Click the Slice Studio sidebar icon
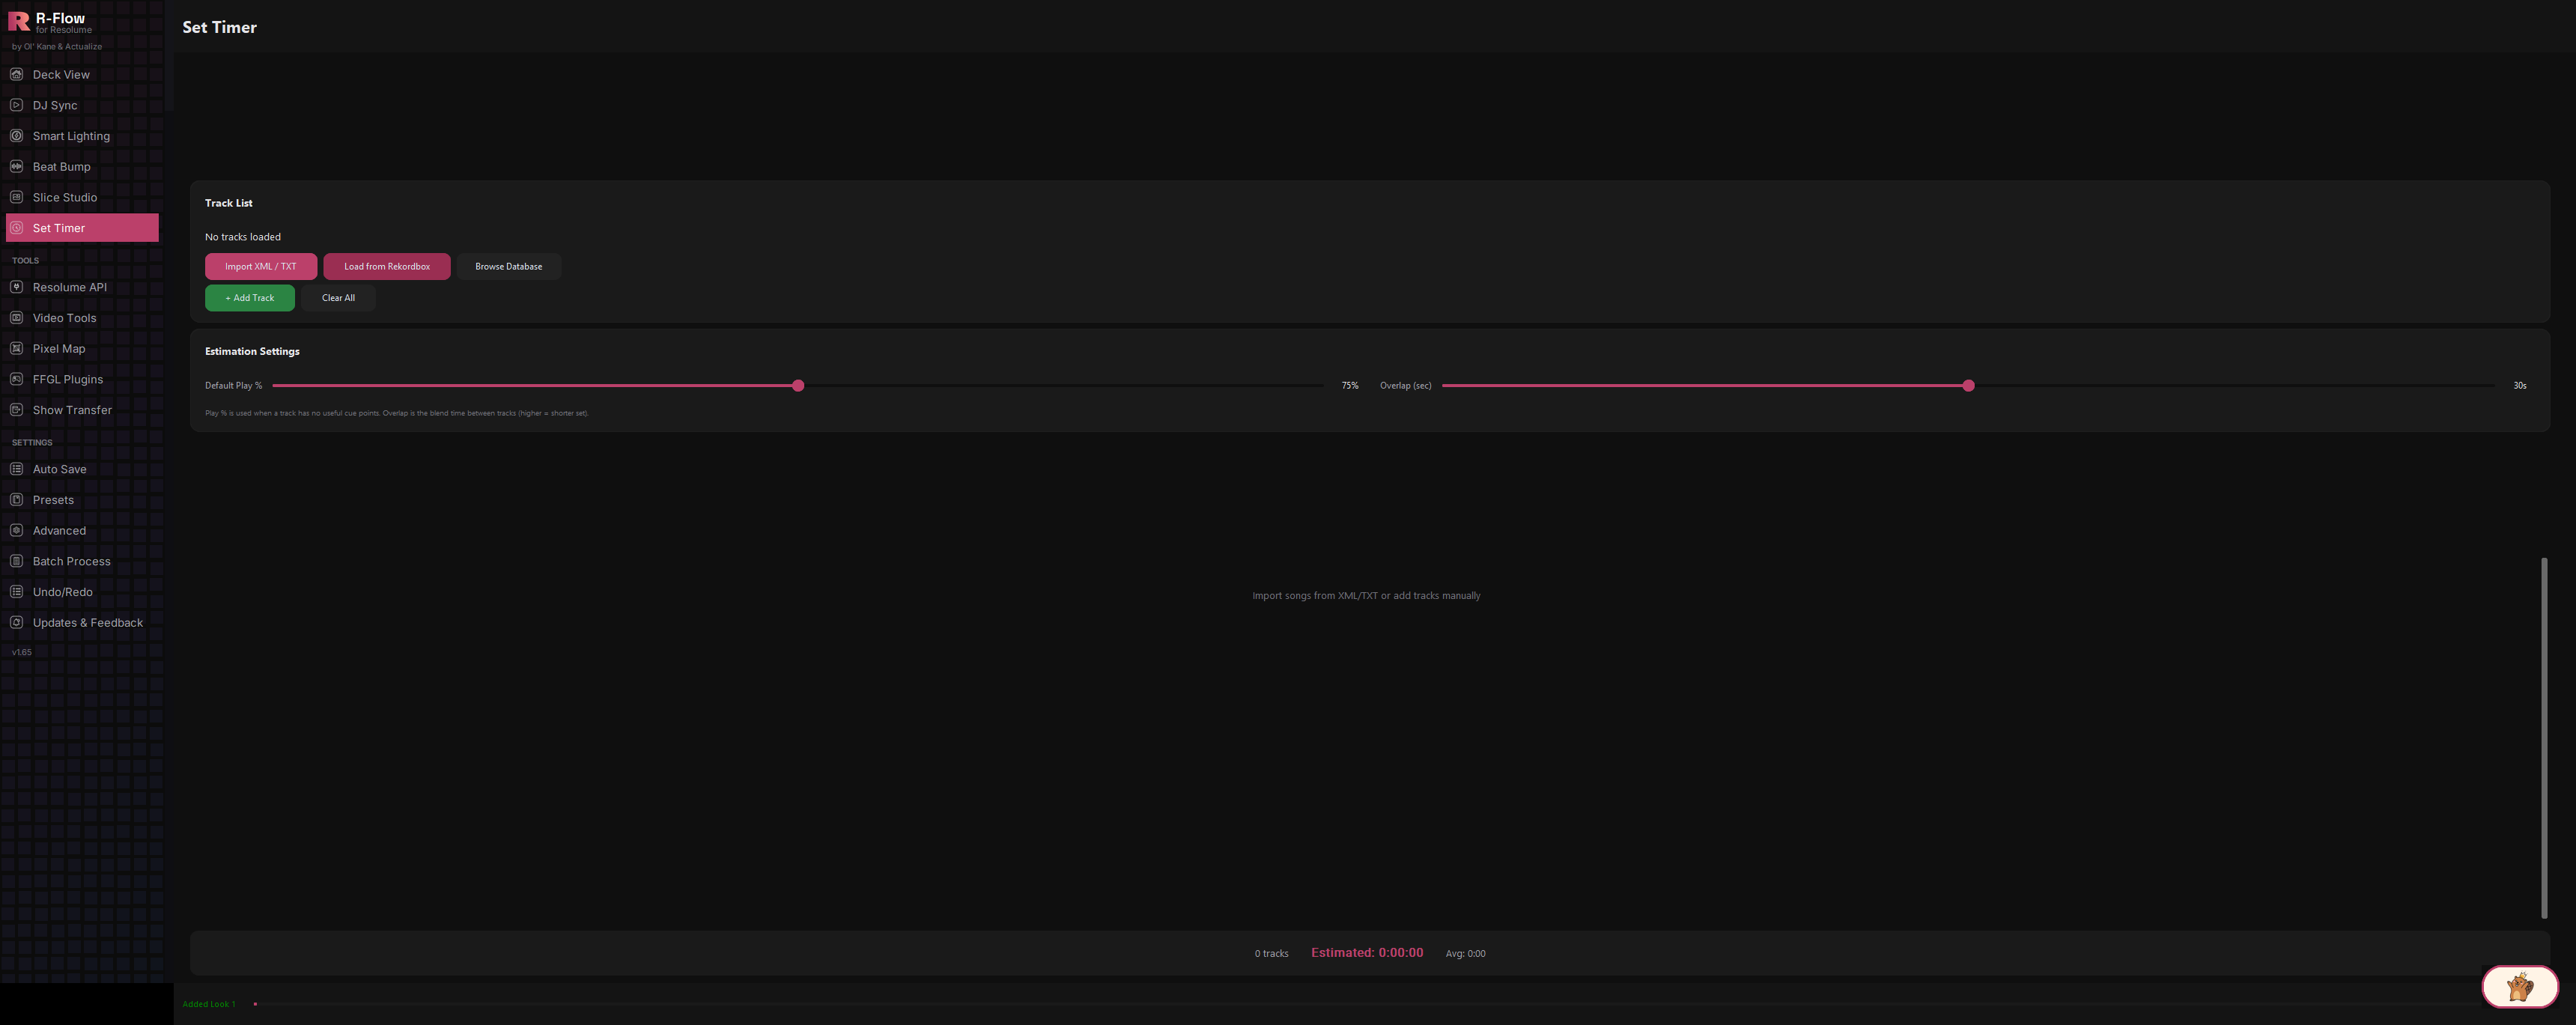2576x1025 pixels. (16, 197)
